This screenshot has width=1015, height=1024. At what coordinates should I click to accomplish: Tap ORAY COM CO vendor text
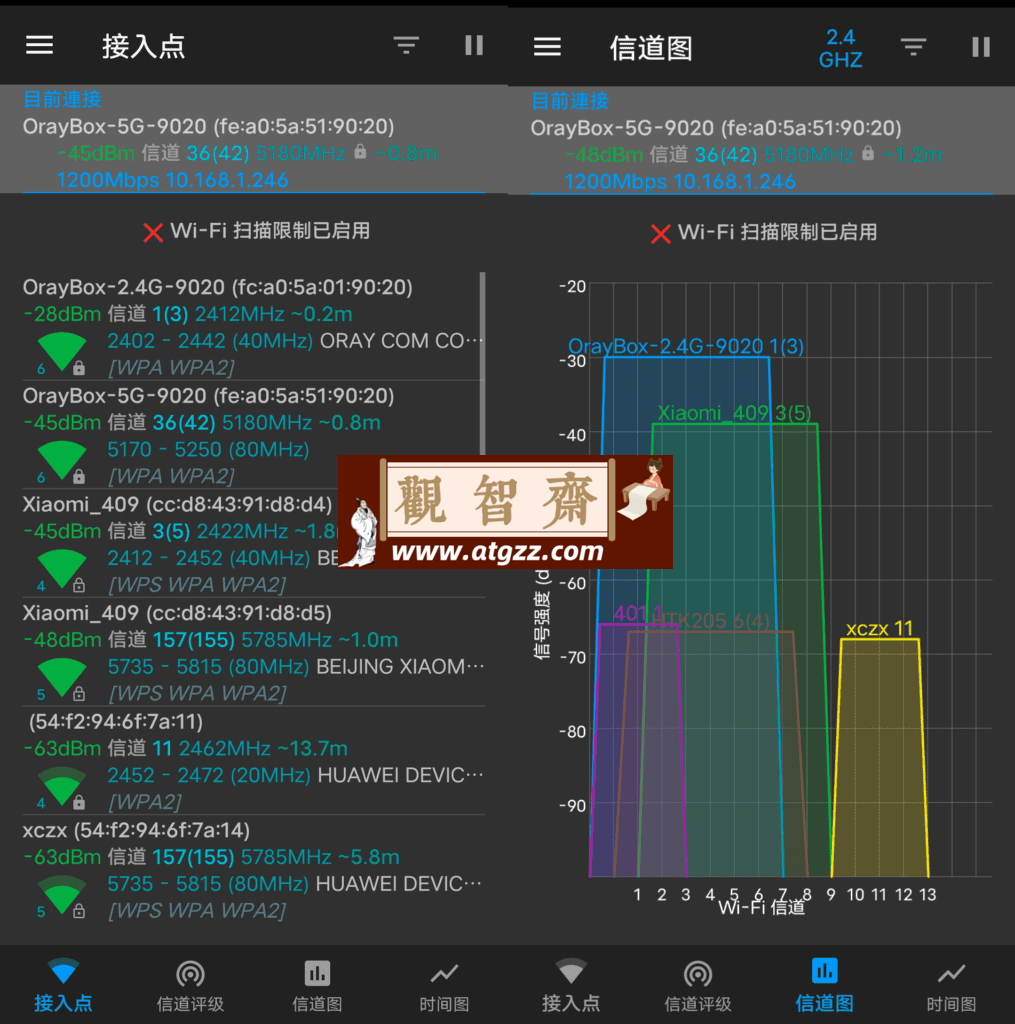(x=401, y=340)
